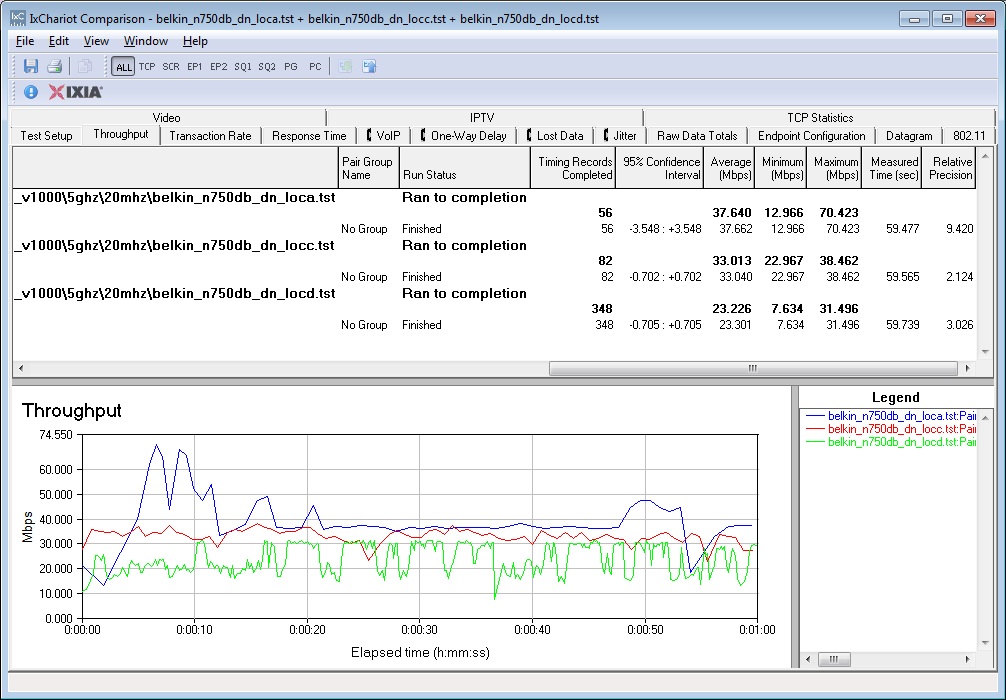This screenshot has width=1006, height=700.
Task: Toggle the EP1 filter button
Action: click(x=194, y=66)
